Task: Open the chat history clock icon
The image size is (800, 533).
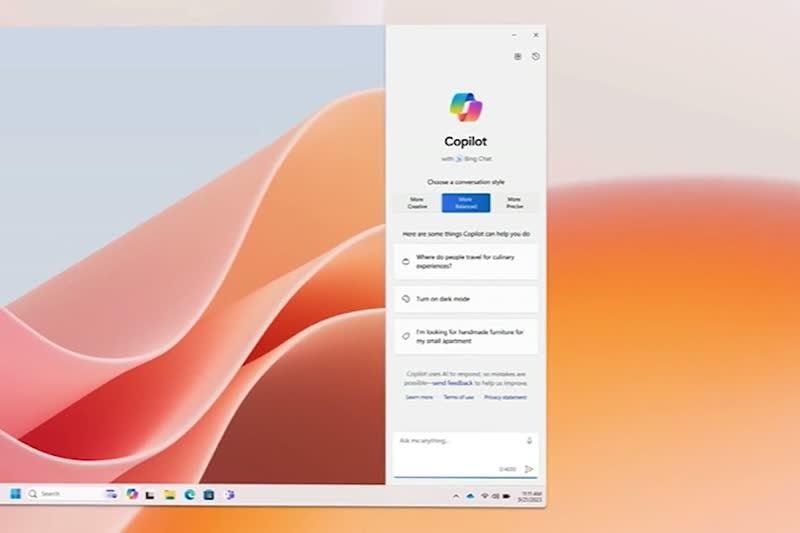Action: pyautogui.click(x=536, y=56)
